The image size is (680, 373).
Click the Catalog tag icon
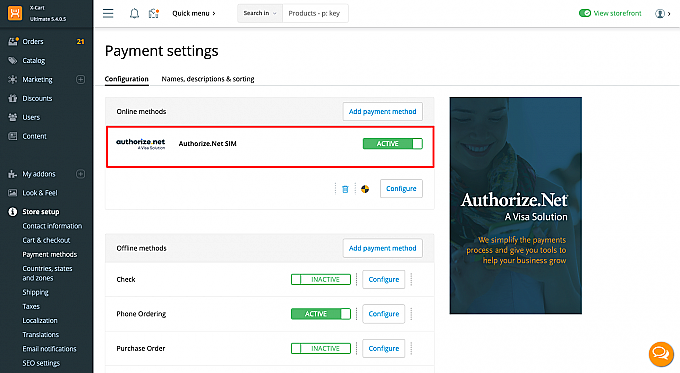coord(13,61)
